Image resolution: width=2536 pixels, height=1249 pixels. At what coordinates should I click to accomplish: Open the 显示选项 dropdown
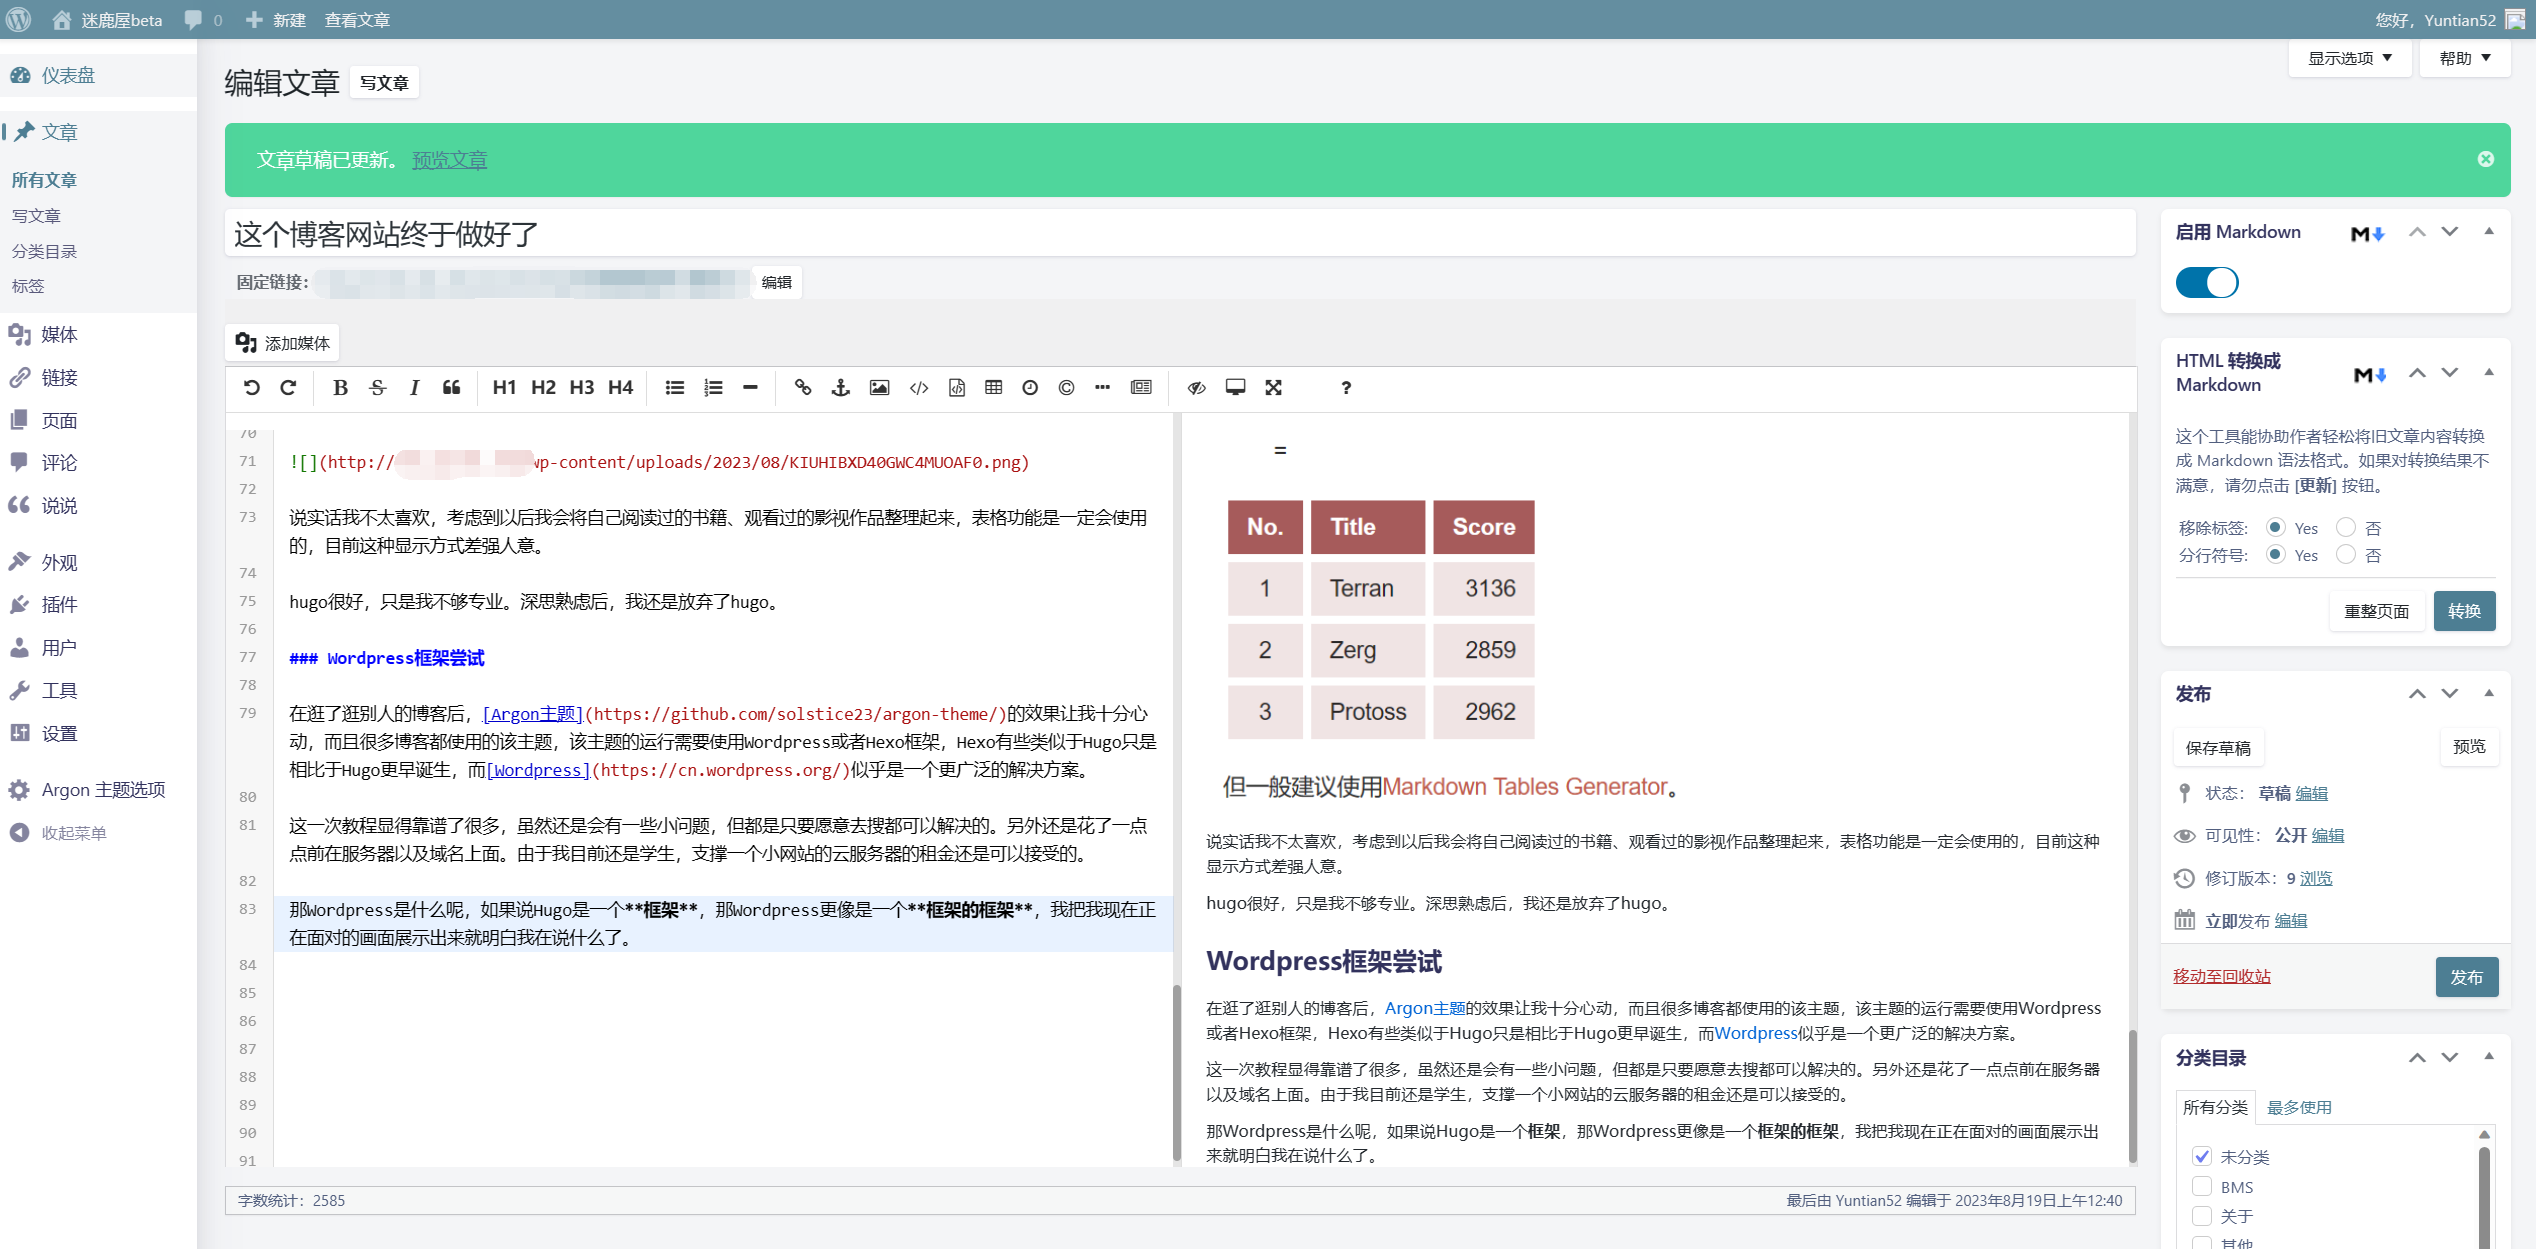(2349, 59)
